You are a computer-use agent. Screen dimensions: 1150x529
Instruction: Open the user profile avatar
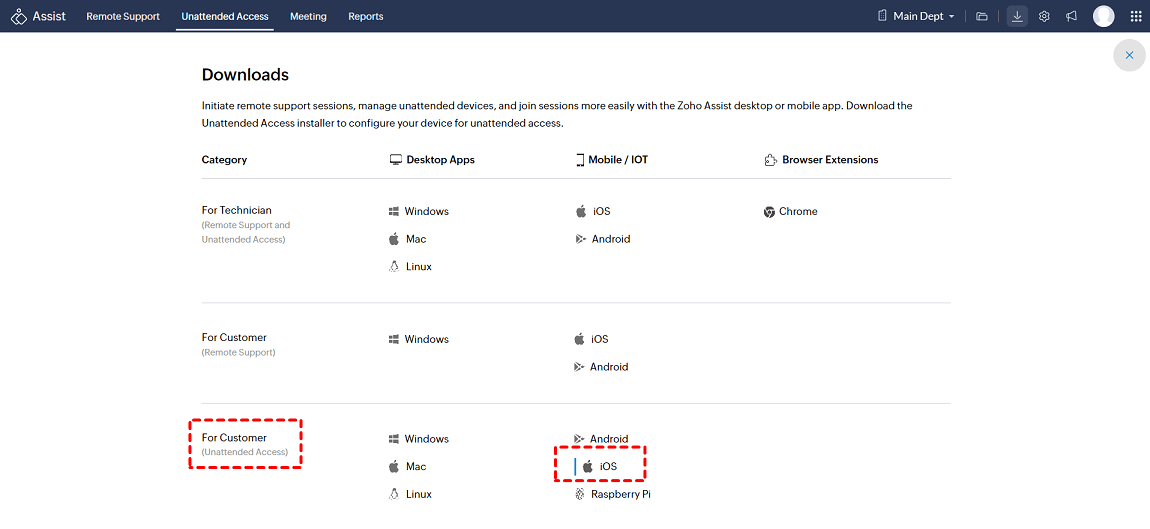pos(1103,16)
